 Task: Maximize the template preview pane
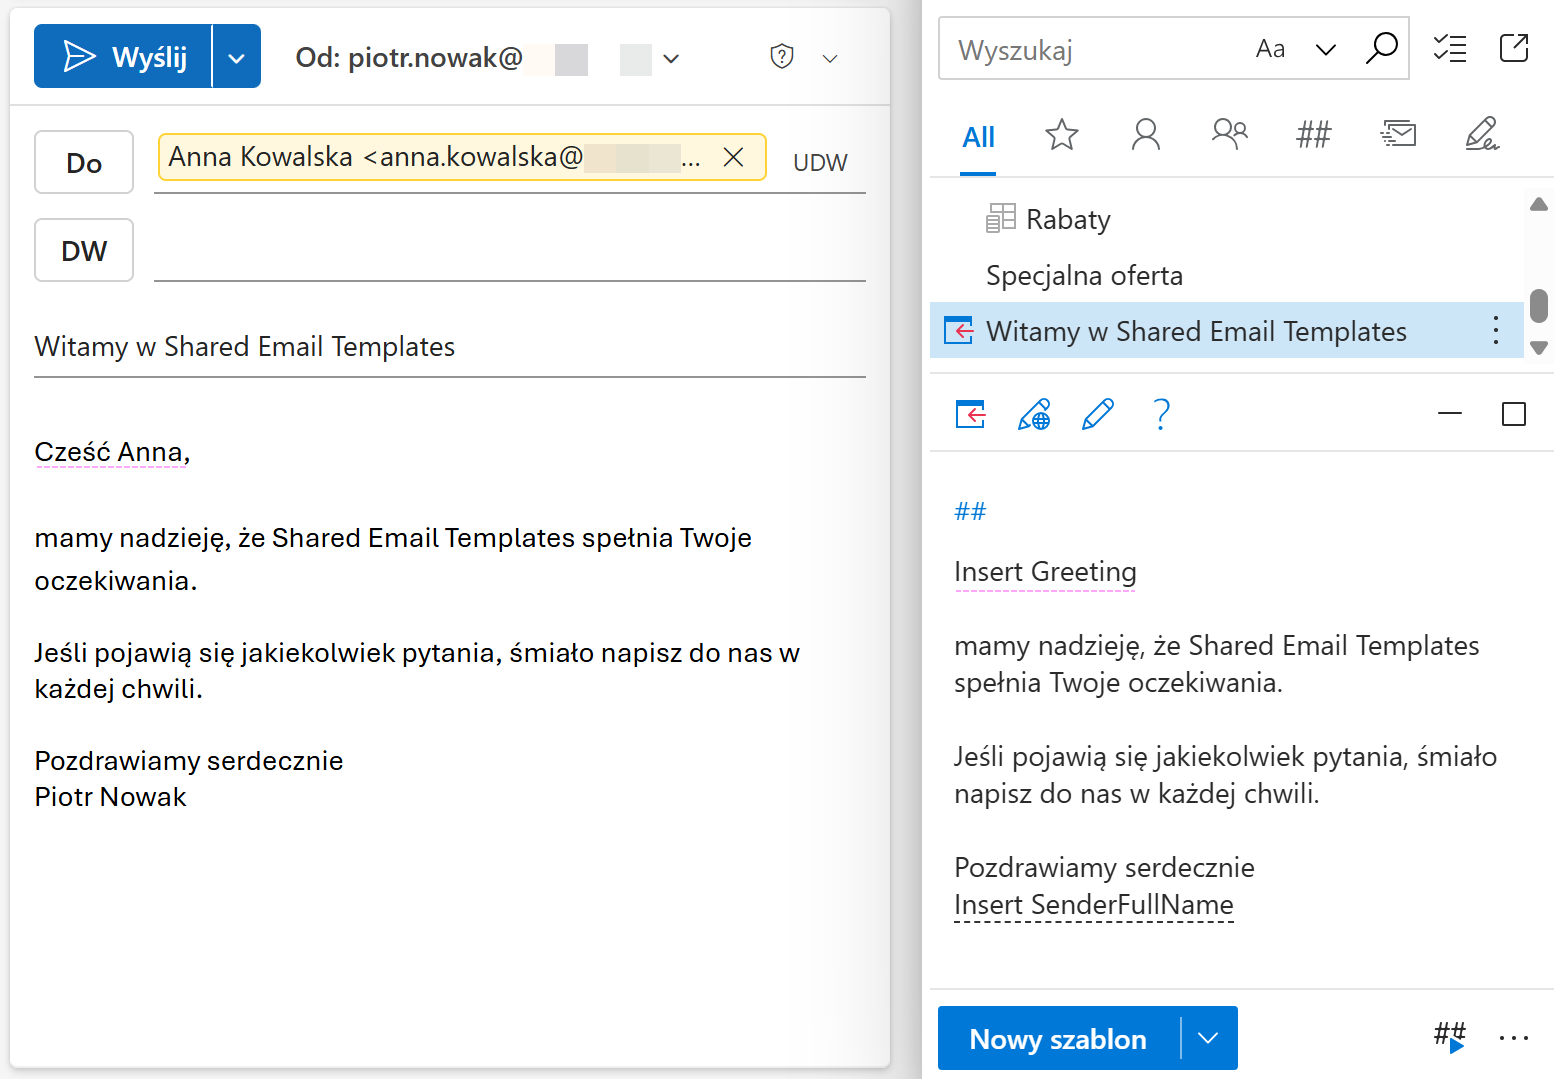(x=1513, y=414)
